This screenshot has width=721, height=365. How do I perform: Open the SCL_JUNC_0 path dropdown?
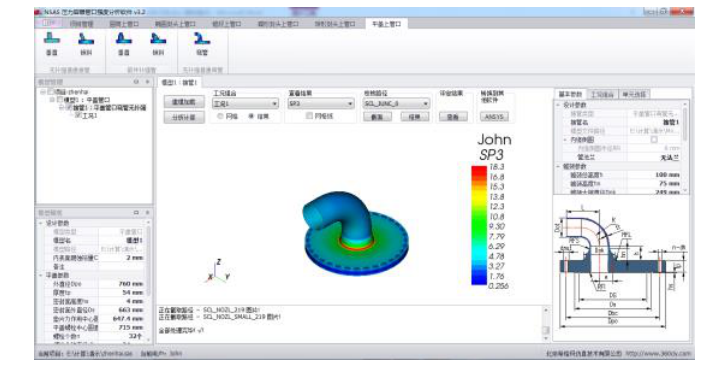396,104
